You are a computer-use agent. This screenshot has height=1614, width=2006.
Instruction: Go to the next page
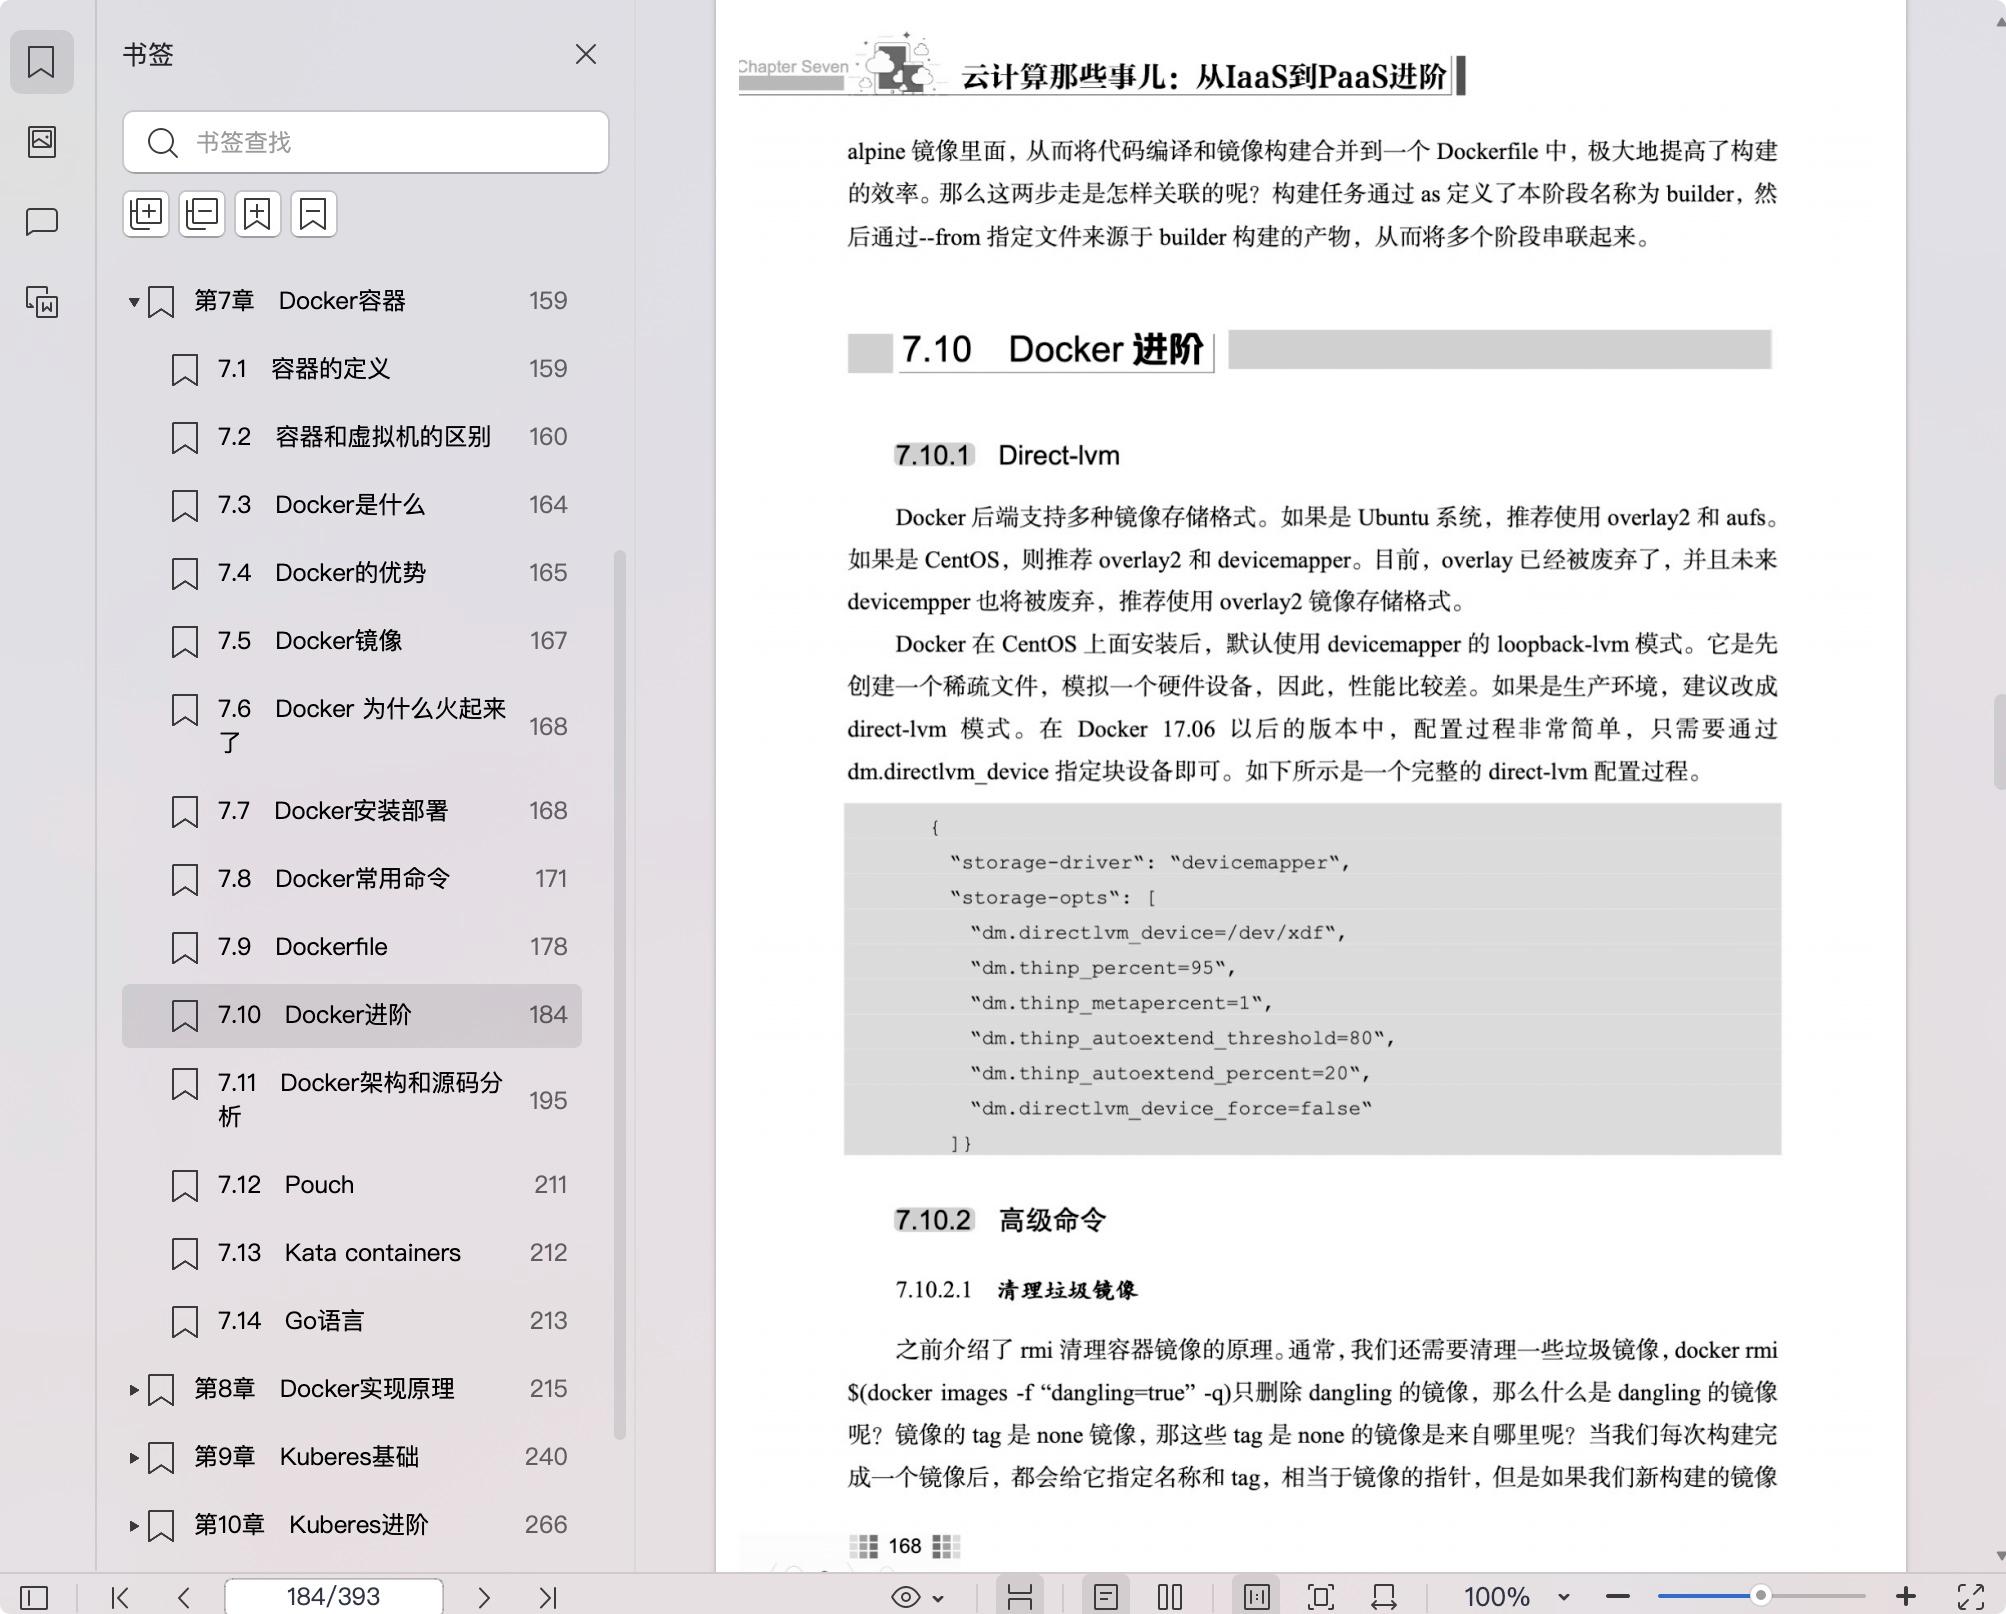(484, 1597)
